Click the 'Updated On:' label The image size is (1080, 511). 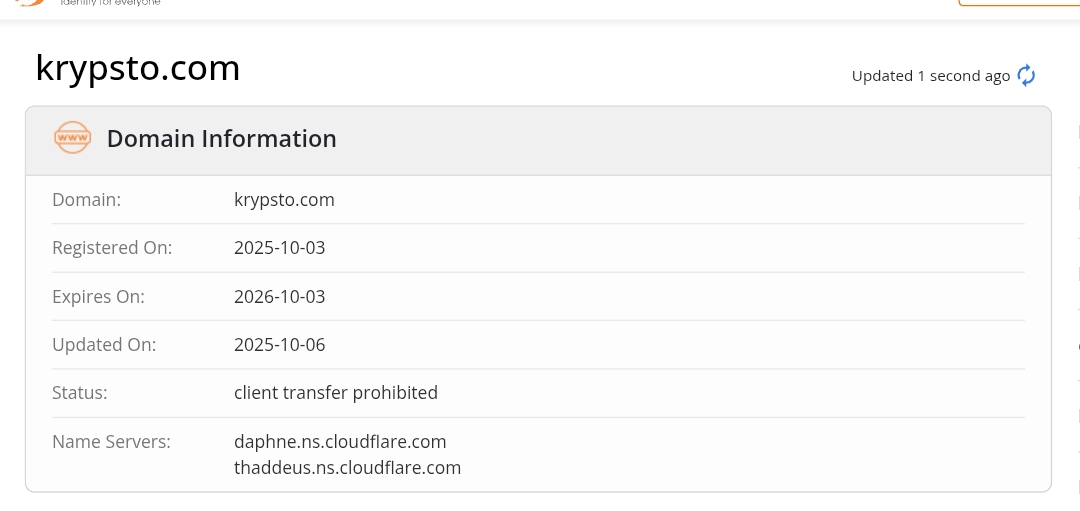pyautogui.click(x=104, y=345)
